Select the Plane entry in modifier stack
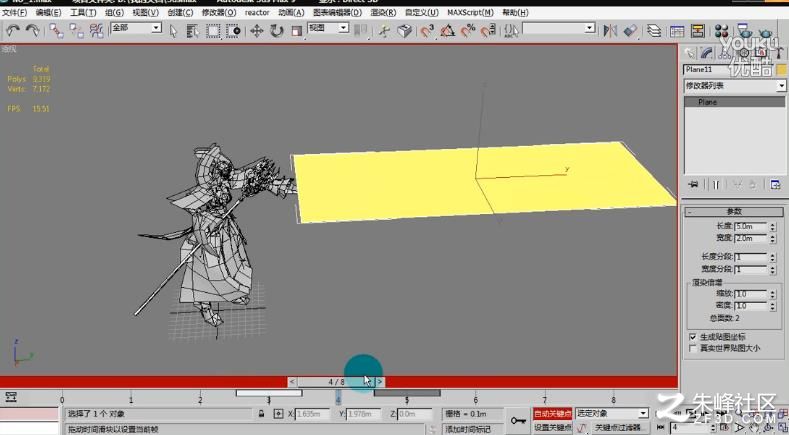789x435 pixels. tap(735, 102)
